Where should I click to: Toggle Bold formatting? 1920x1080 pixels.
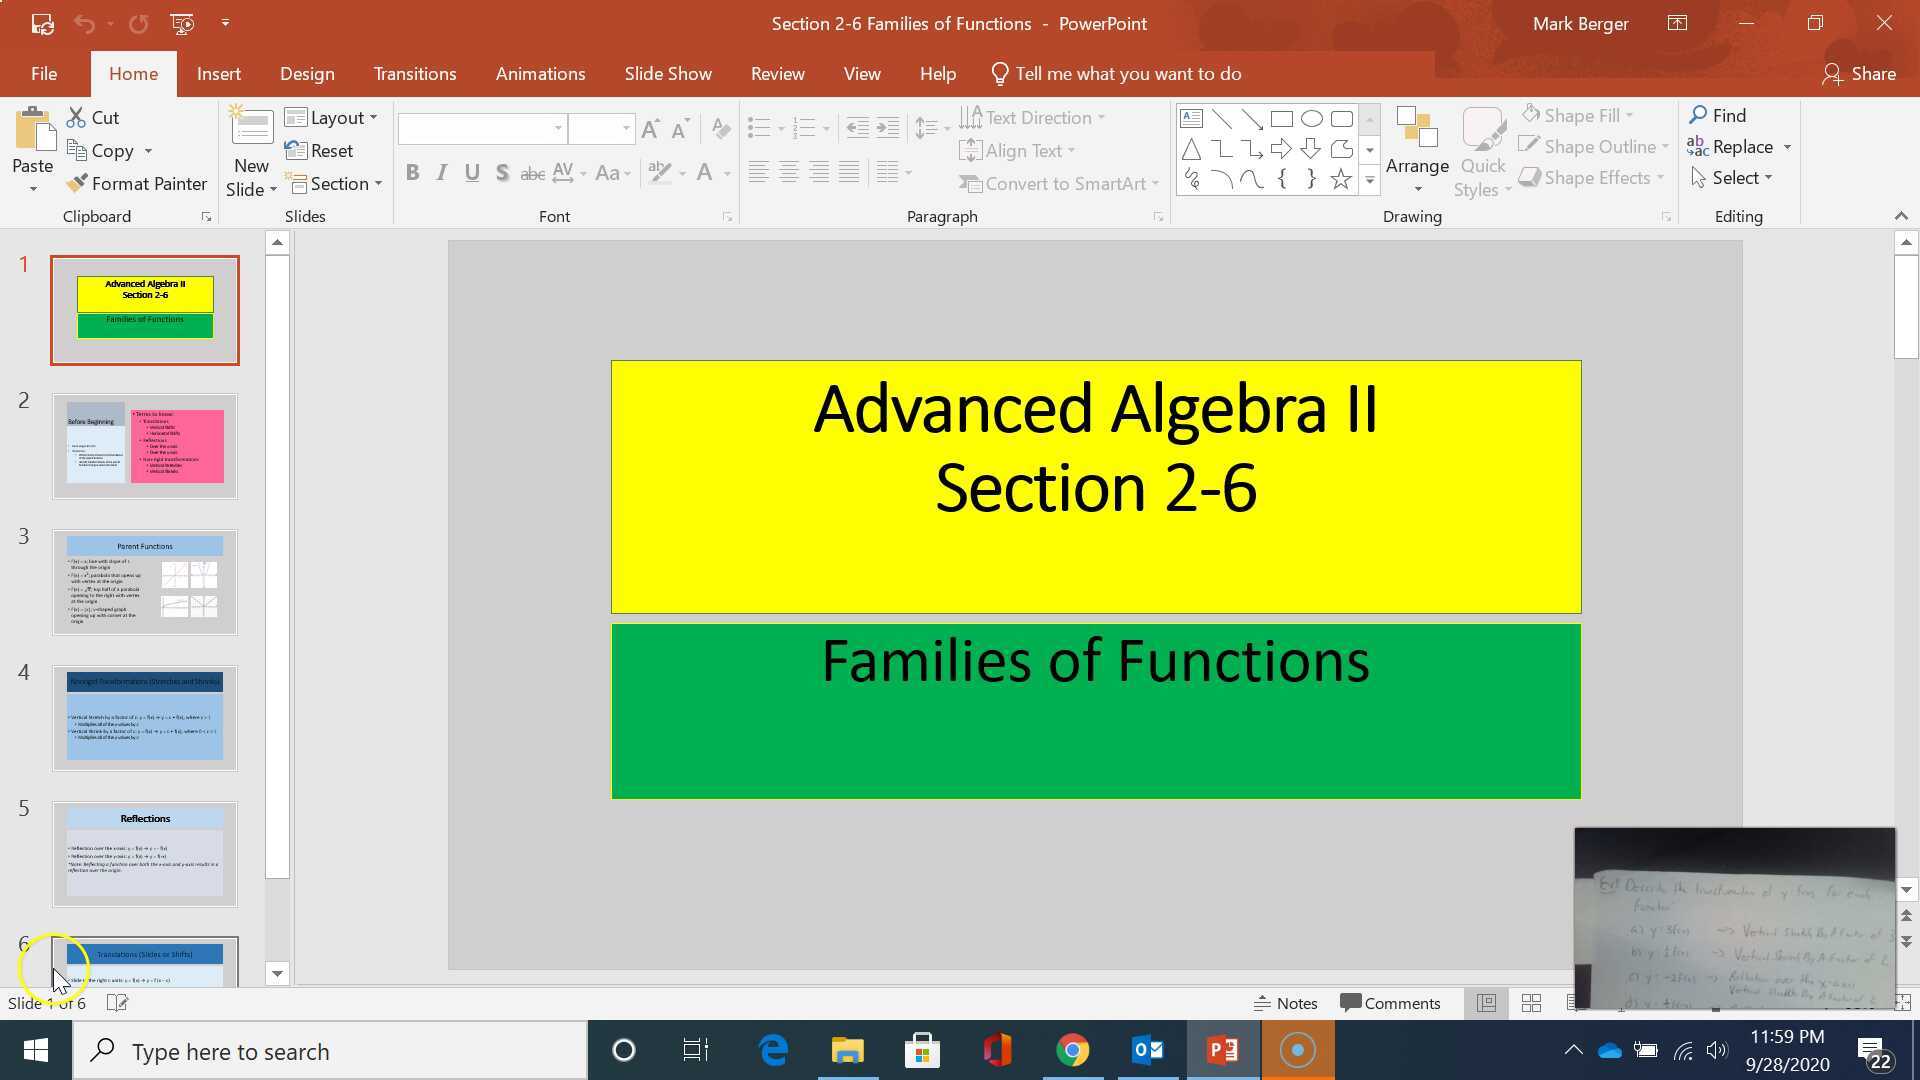(412, 173)
